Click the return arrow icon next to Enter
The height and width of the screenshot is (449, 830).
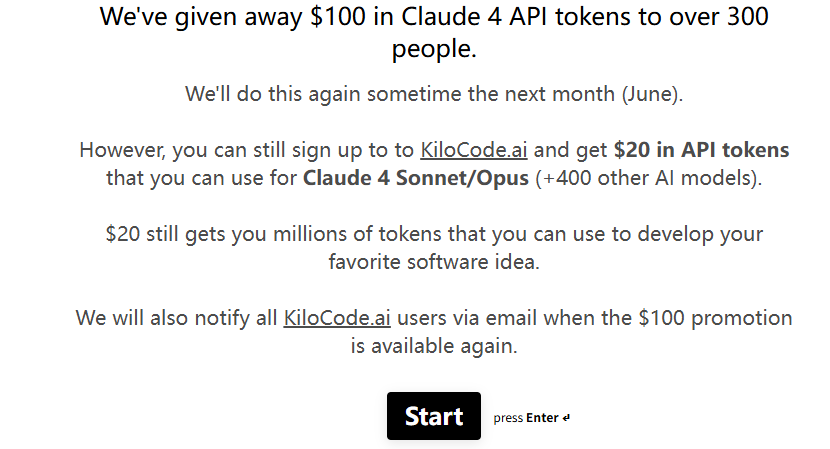click(x=566, y=418)
